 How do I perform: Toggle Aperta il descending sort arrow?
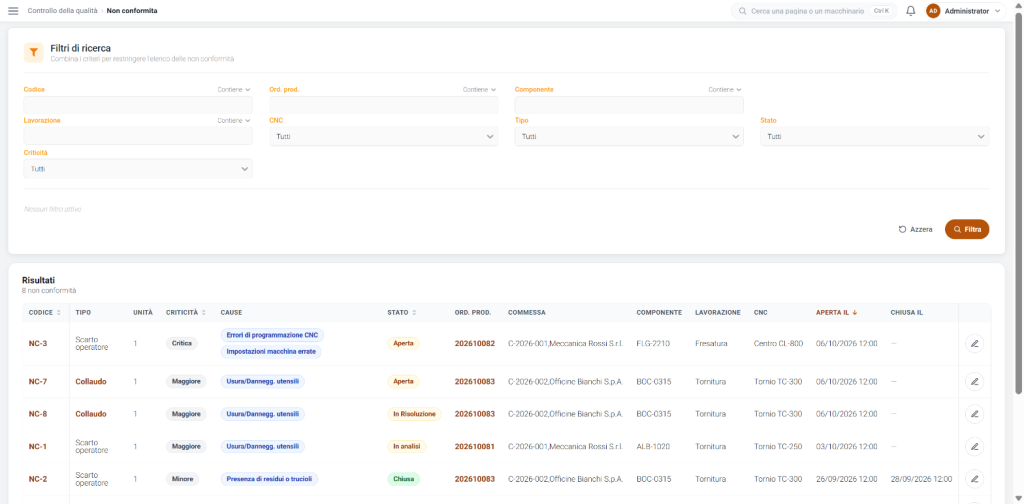[x=854, y=313]
